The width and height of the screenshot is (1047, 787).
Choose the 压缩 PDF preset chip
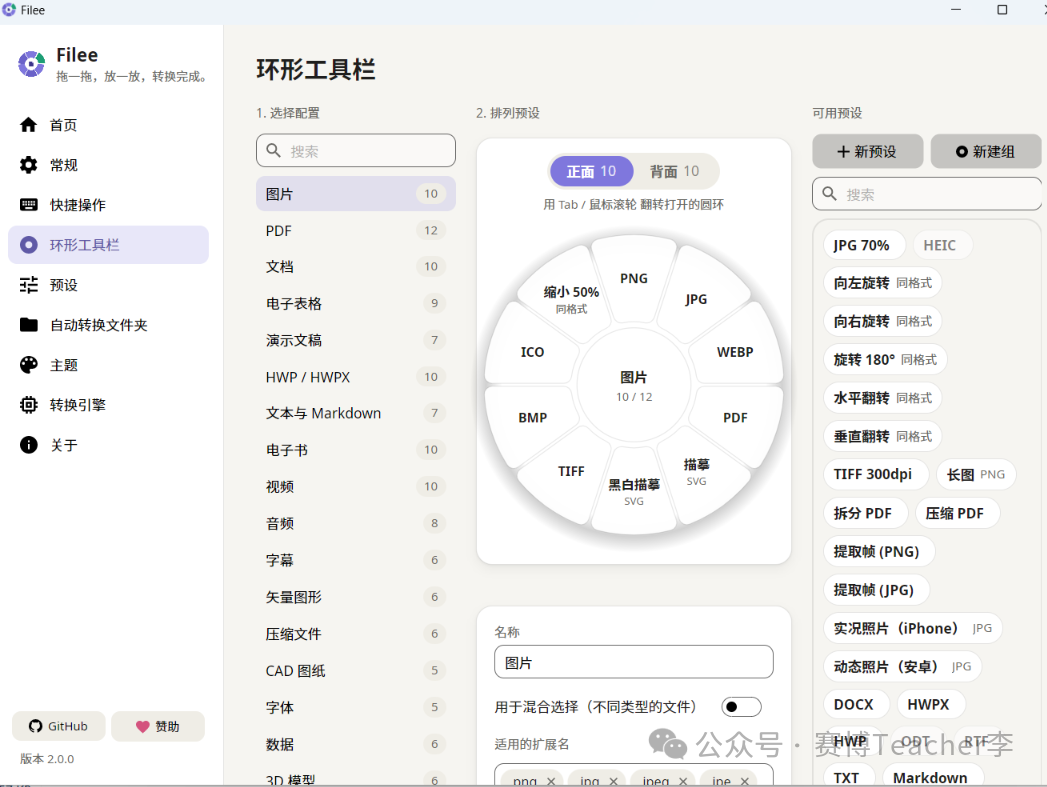957,513
